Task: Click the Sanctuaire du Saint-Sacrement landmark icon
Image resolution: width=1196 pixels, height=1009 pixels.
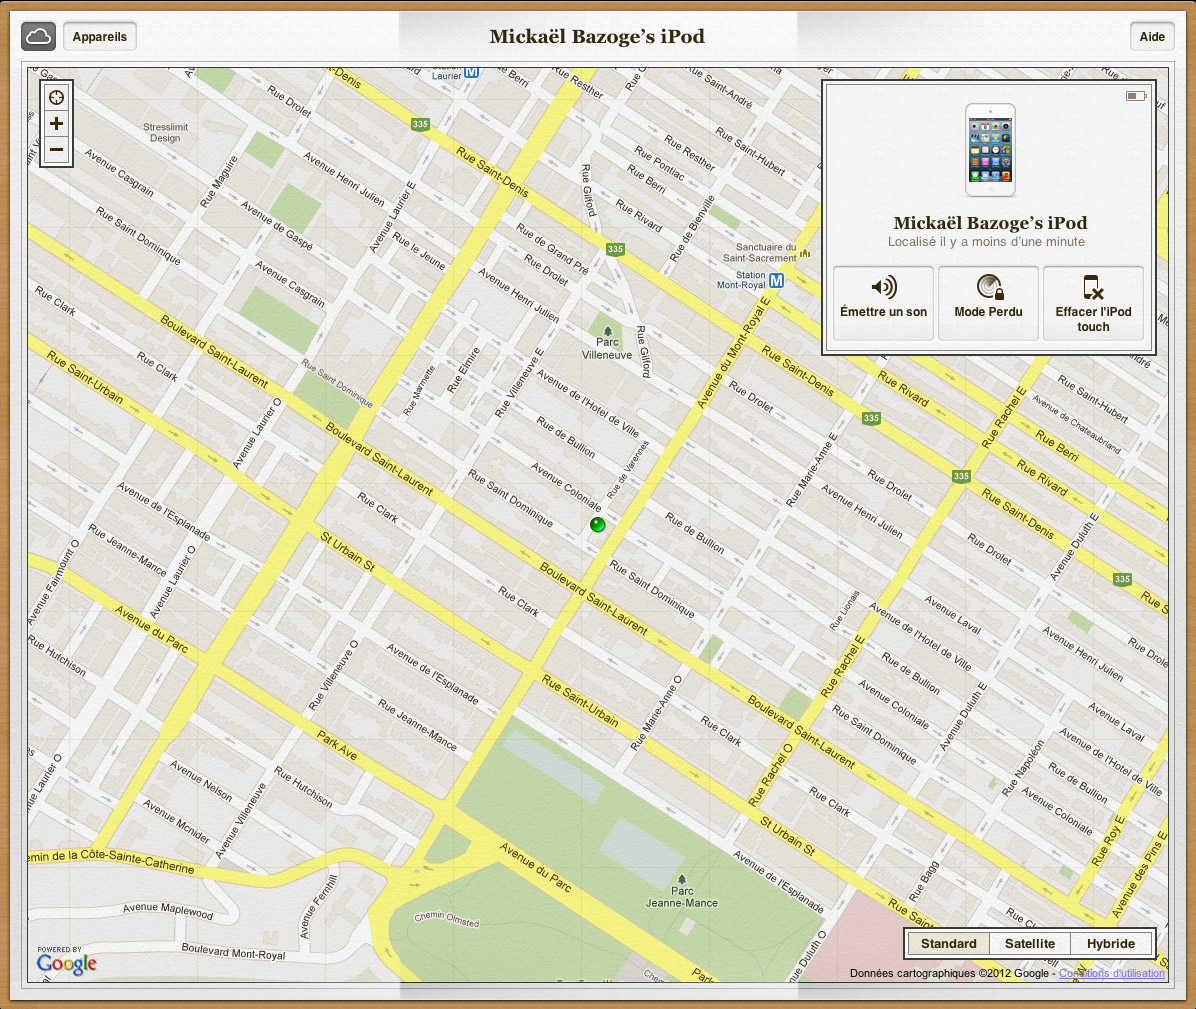Action: 805,253
